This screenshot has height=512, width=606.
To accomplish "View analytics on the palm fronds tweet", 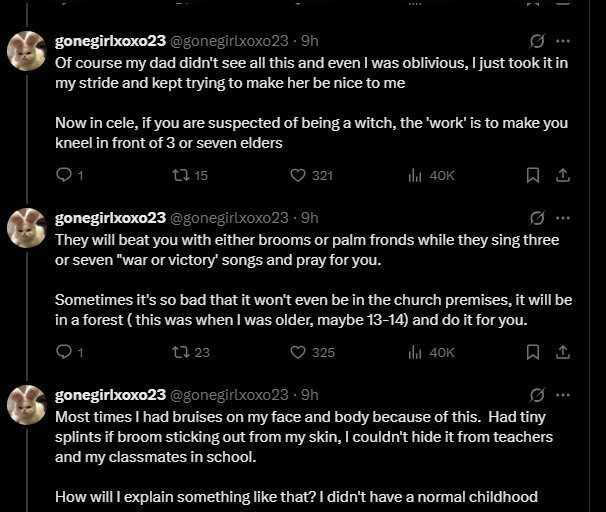I will [415, 351].
